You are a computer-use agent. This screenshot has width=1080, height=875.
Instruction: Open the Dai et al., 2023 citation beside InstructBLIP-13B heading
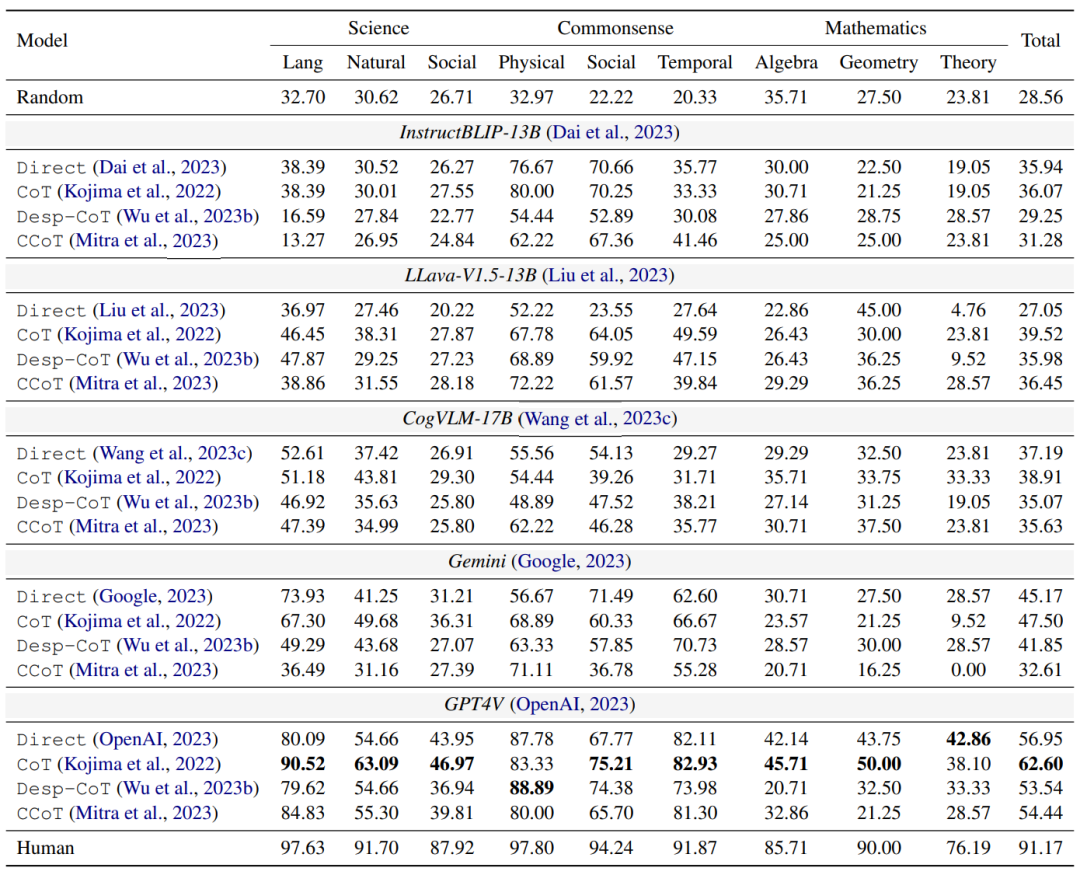click(612, 132)
